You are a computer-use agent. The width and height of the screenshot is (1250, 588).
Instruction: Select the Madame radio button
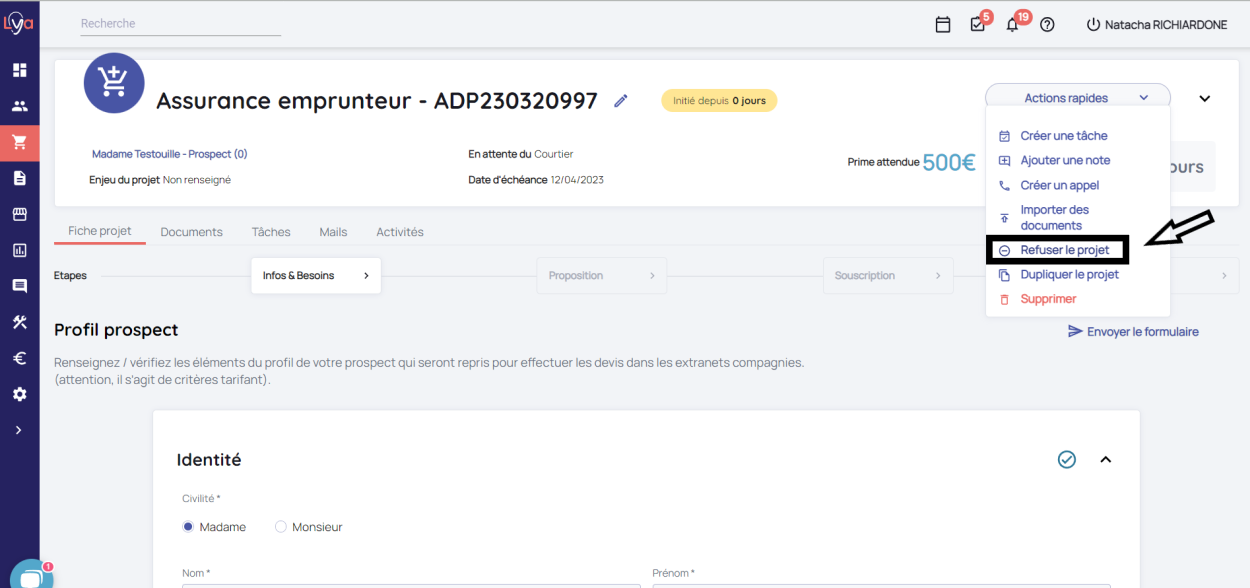[188, 527]
